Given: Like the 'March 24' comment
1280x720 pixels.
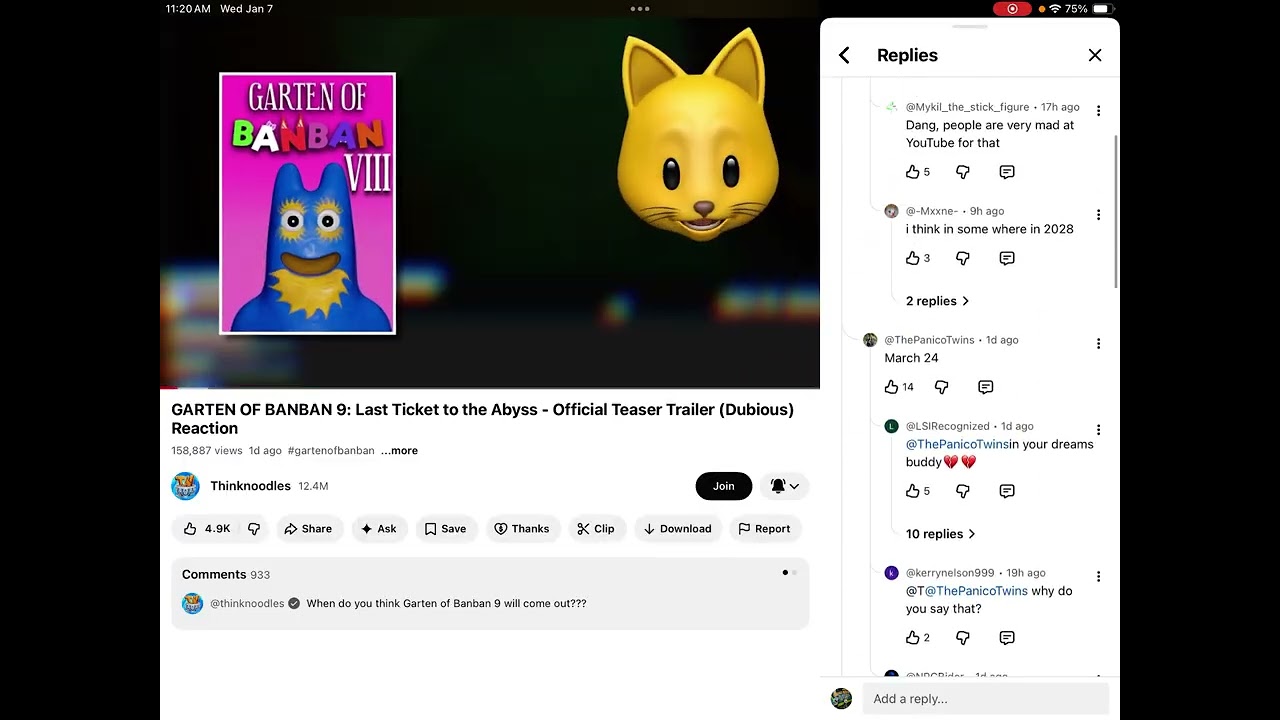Looking at the screenshot, I should 891,387.
